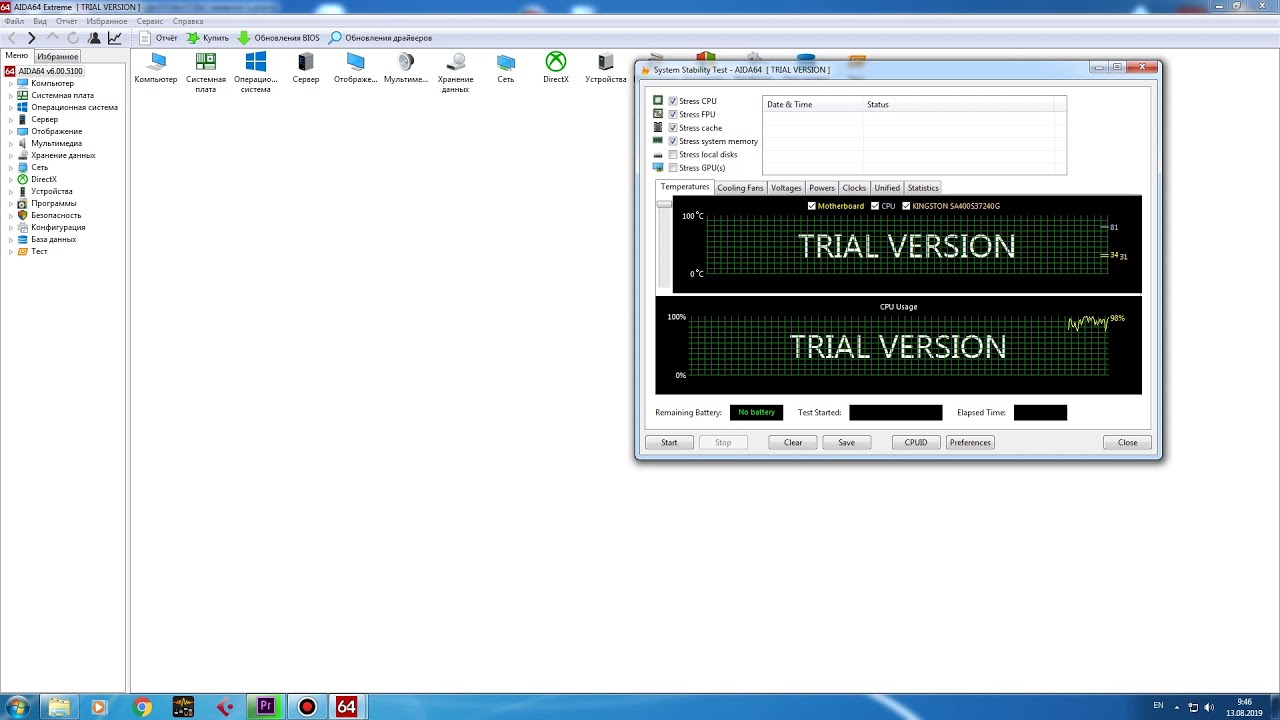Viewport: 1280px width, 720px height.
Task: Toggle the Motherboard temperature graph checkbox
Action: click(x=812, y=206)
